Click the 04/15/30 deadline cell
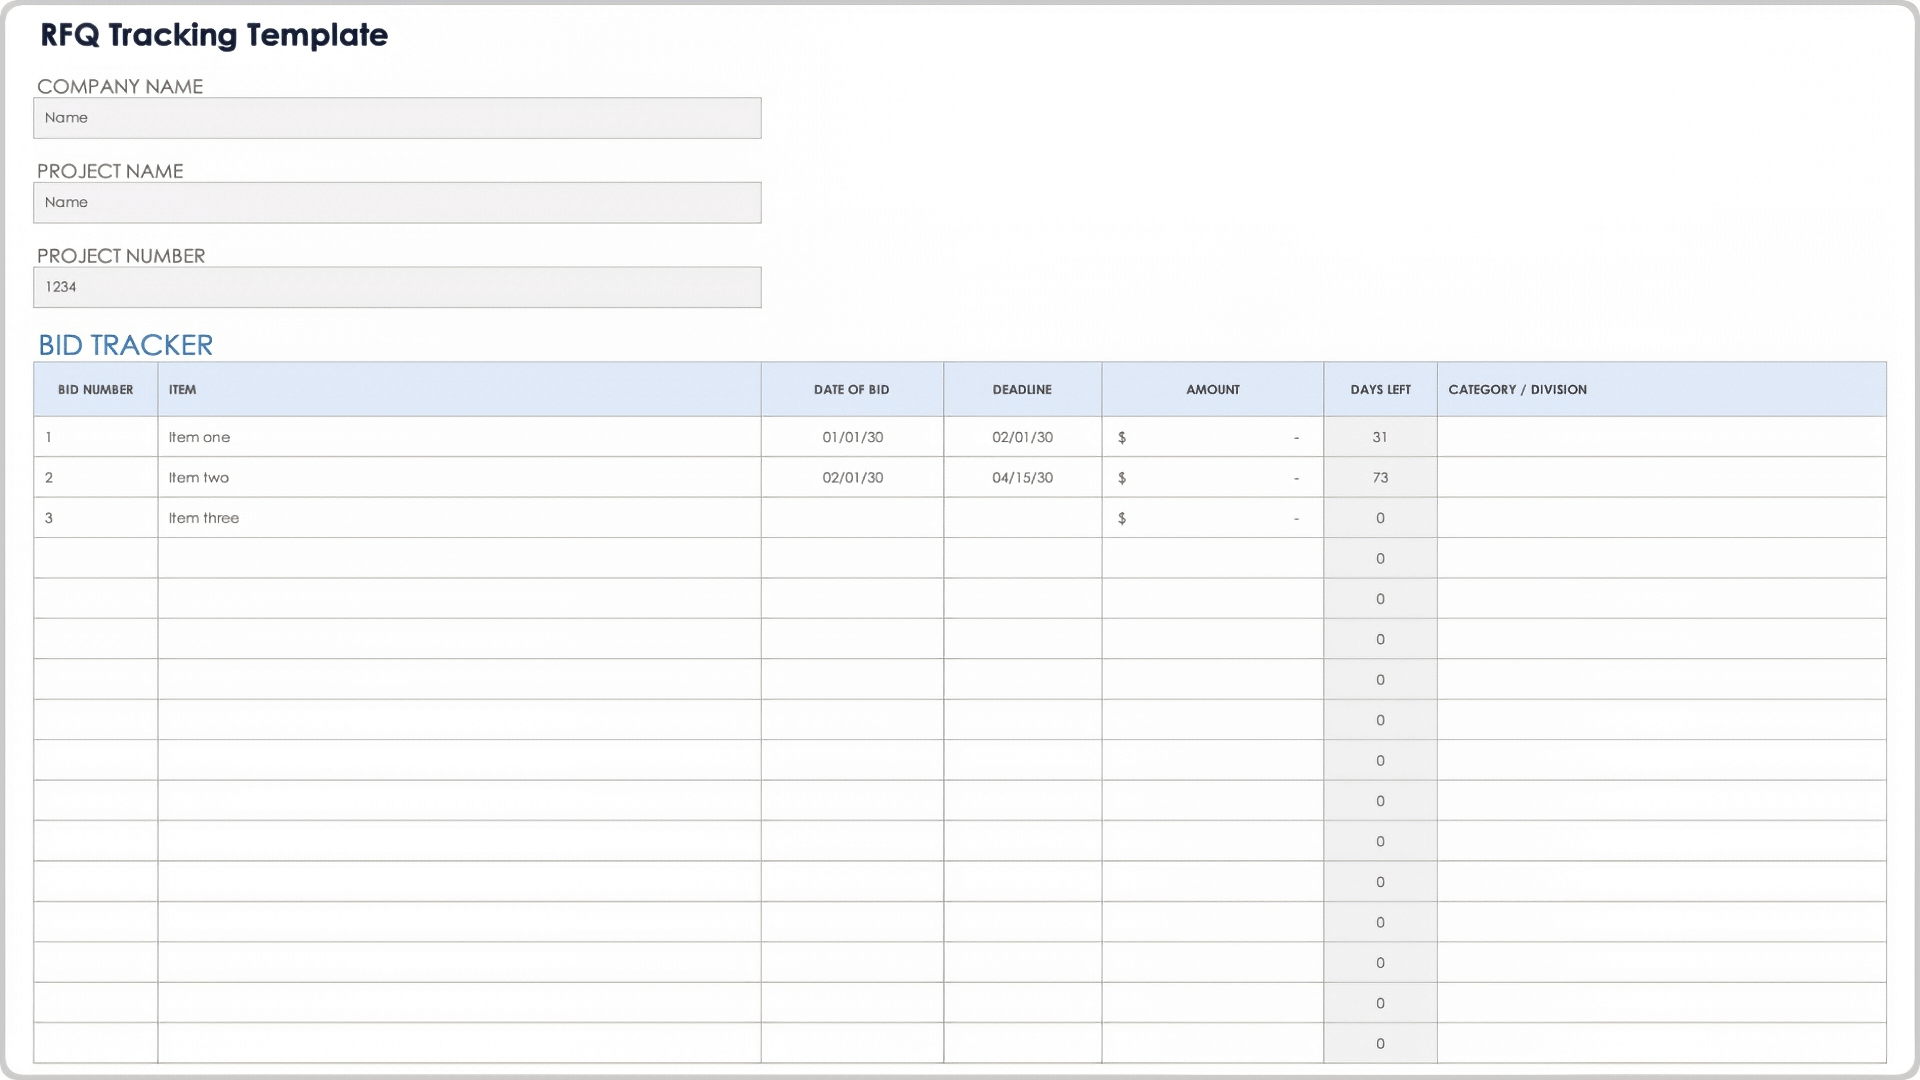The height and width of the screenshot is (1080, 1920). [1022, 478]
